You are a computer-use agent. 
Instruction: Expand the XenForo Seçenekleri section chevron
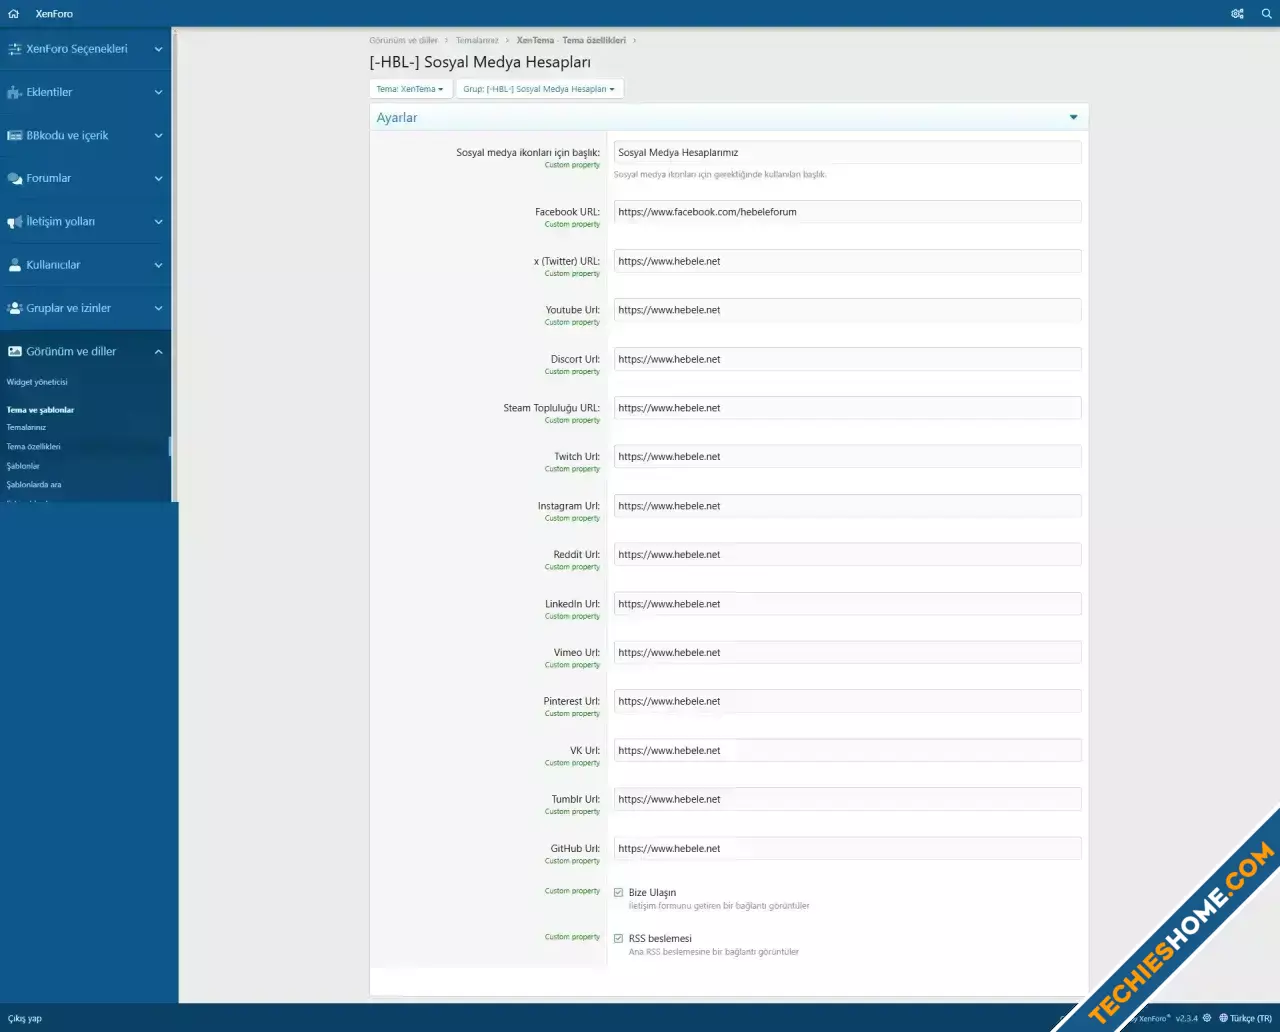[x=158, y=49]
